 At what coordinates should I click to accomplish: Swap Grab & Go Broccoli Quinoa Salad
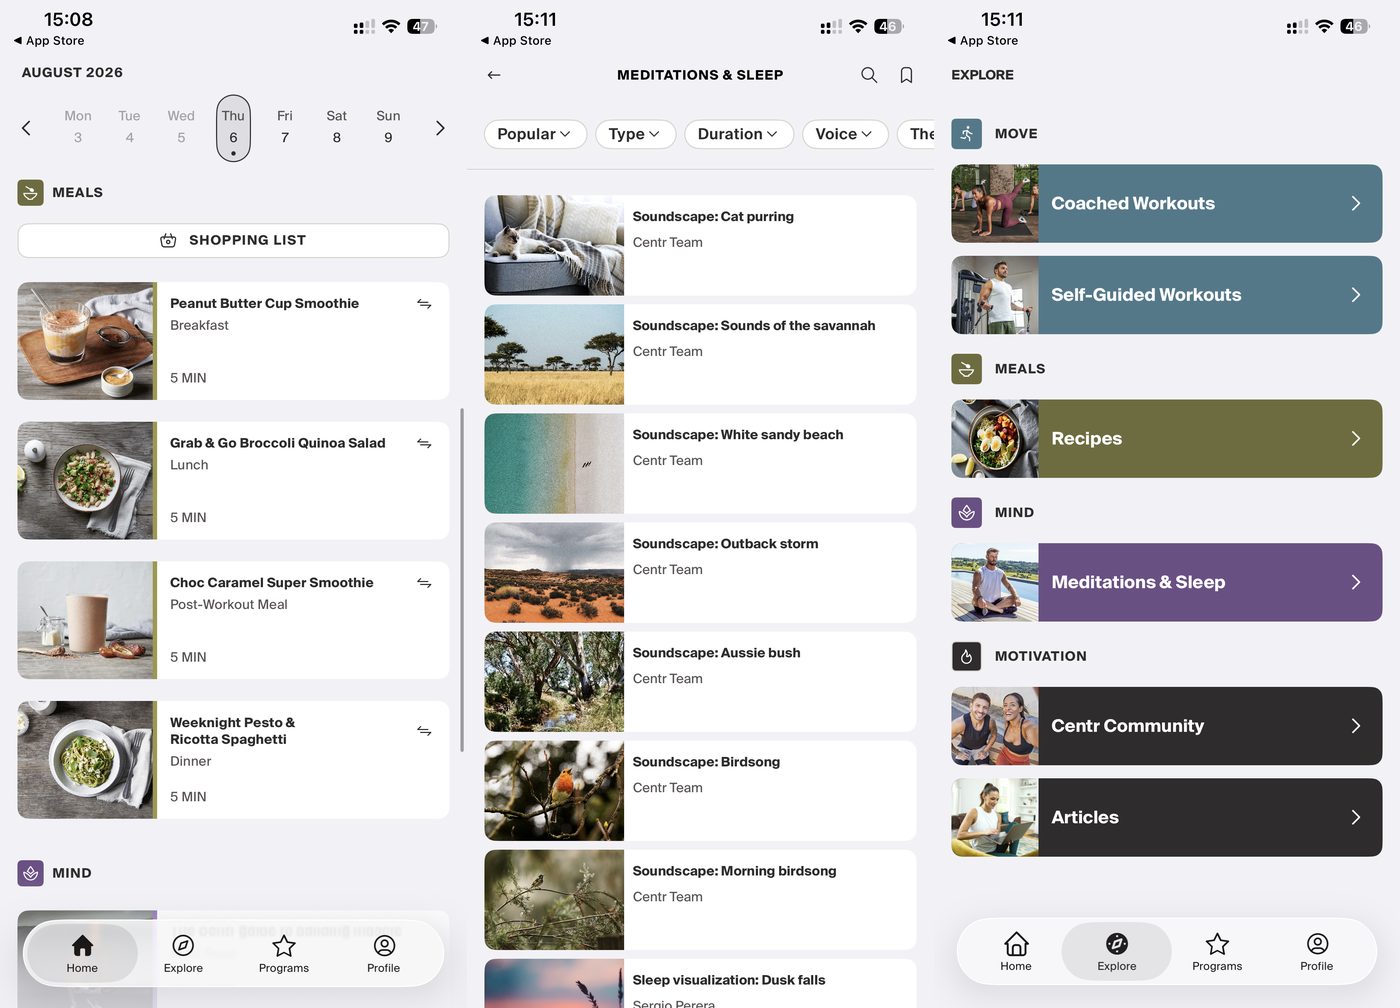click(424, 443)
